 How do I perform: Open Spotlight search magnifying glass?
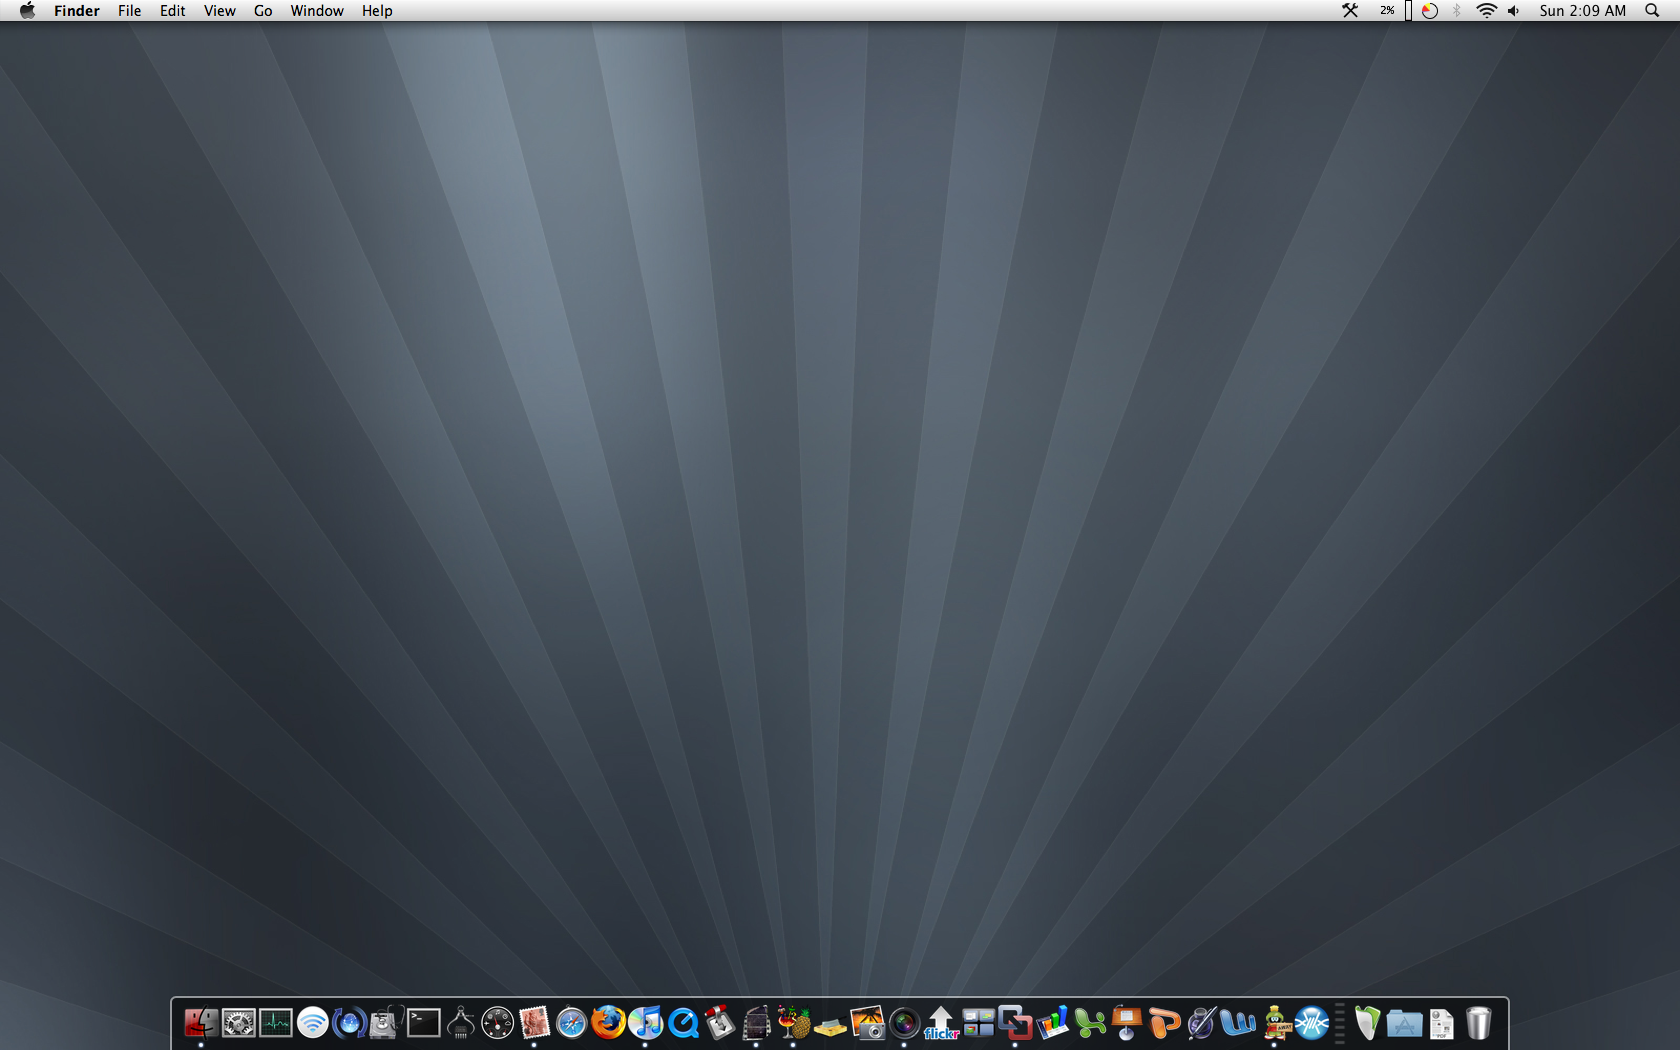pyautogui.click(x=1652, y=11)
